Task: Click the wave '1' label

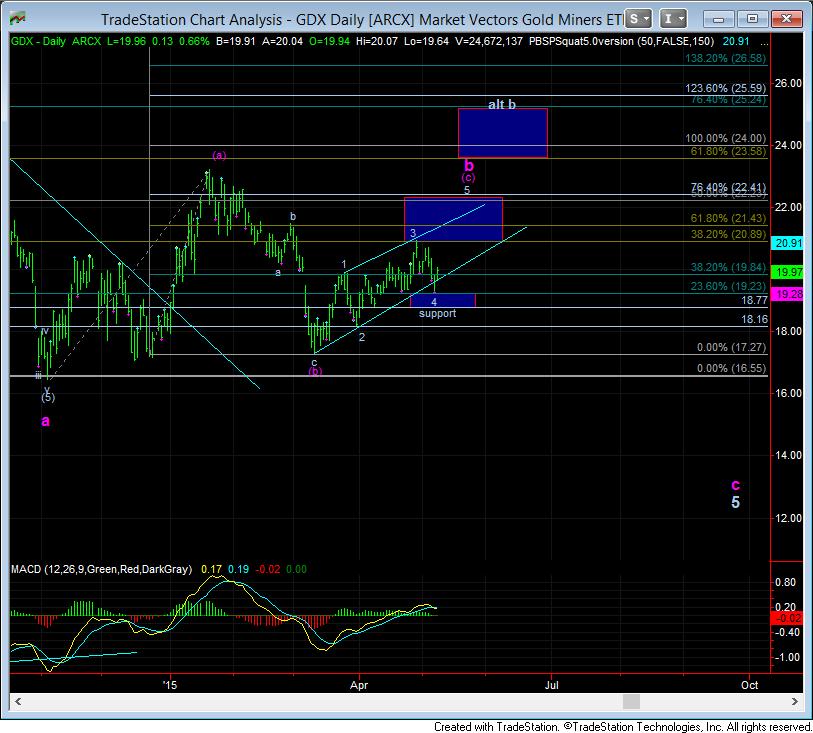Action: point(344,264)
